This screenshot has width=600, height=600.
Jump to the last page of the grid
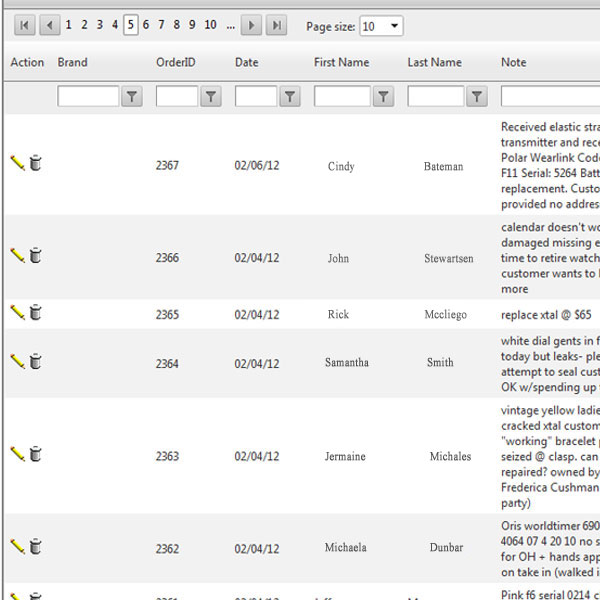tap(276, 25)
